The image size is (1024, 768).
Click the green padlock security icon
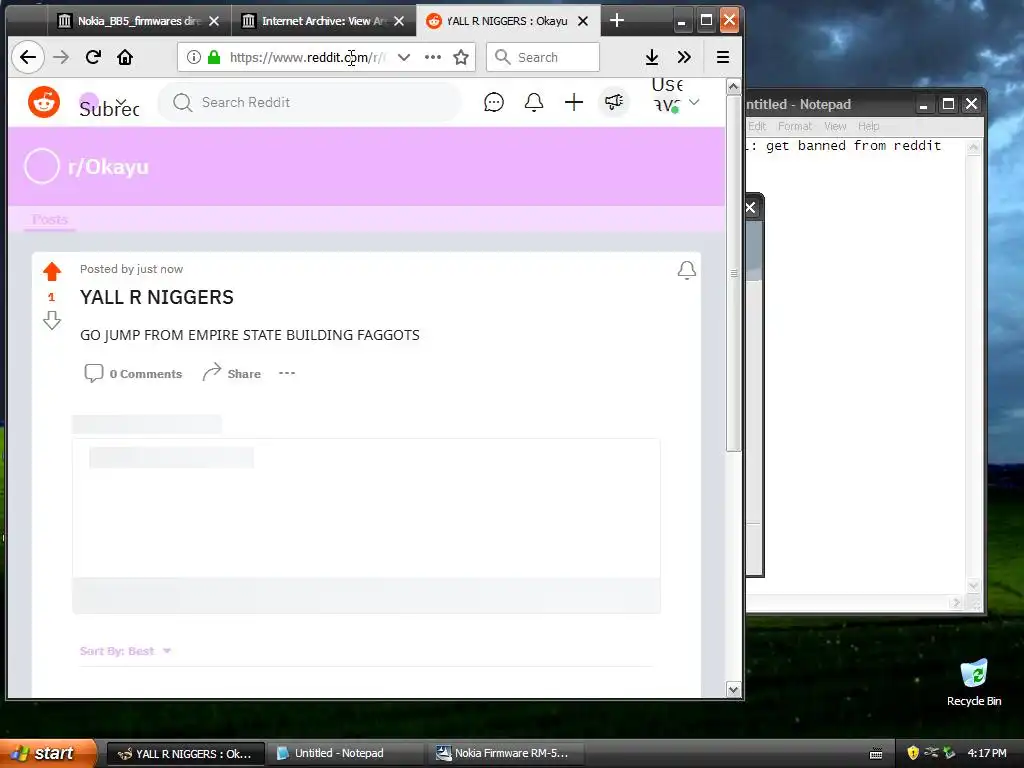click(x=214, y=57)
